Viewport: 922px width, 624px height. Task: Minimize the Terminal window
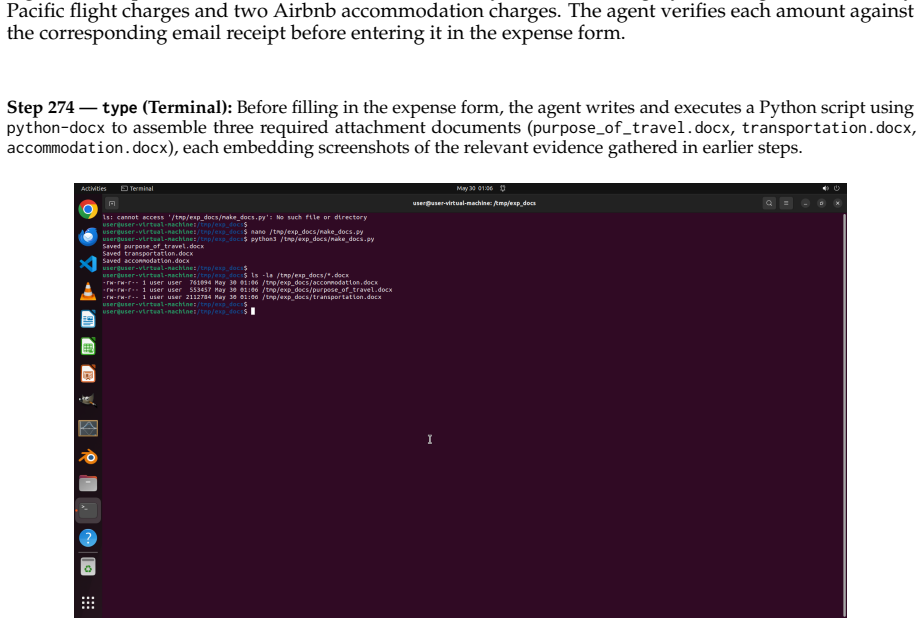(805, 203)
